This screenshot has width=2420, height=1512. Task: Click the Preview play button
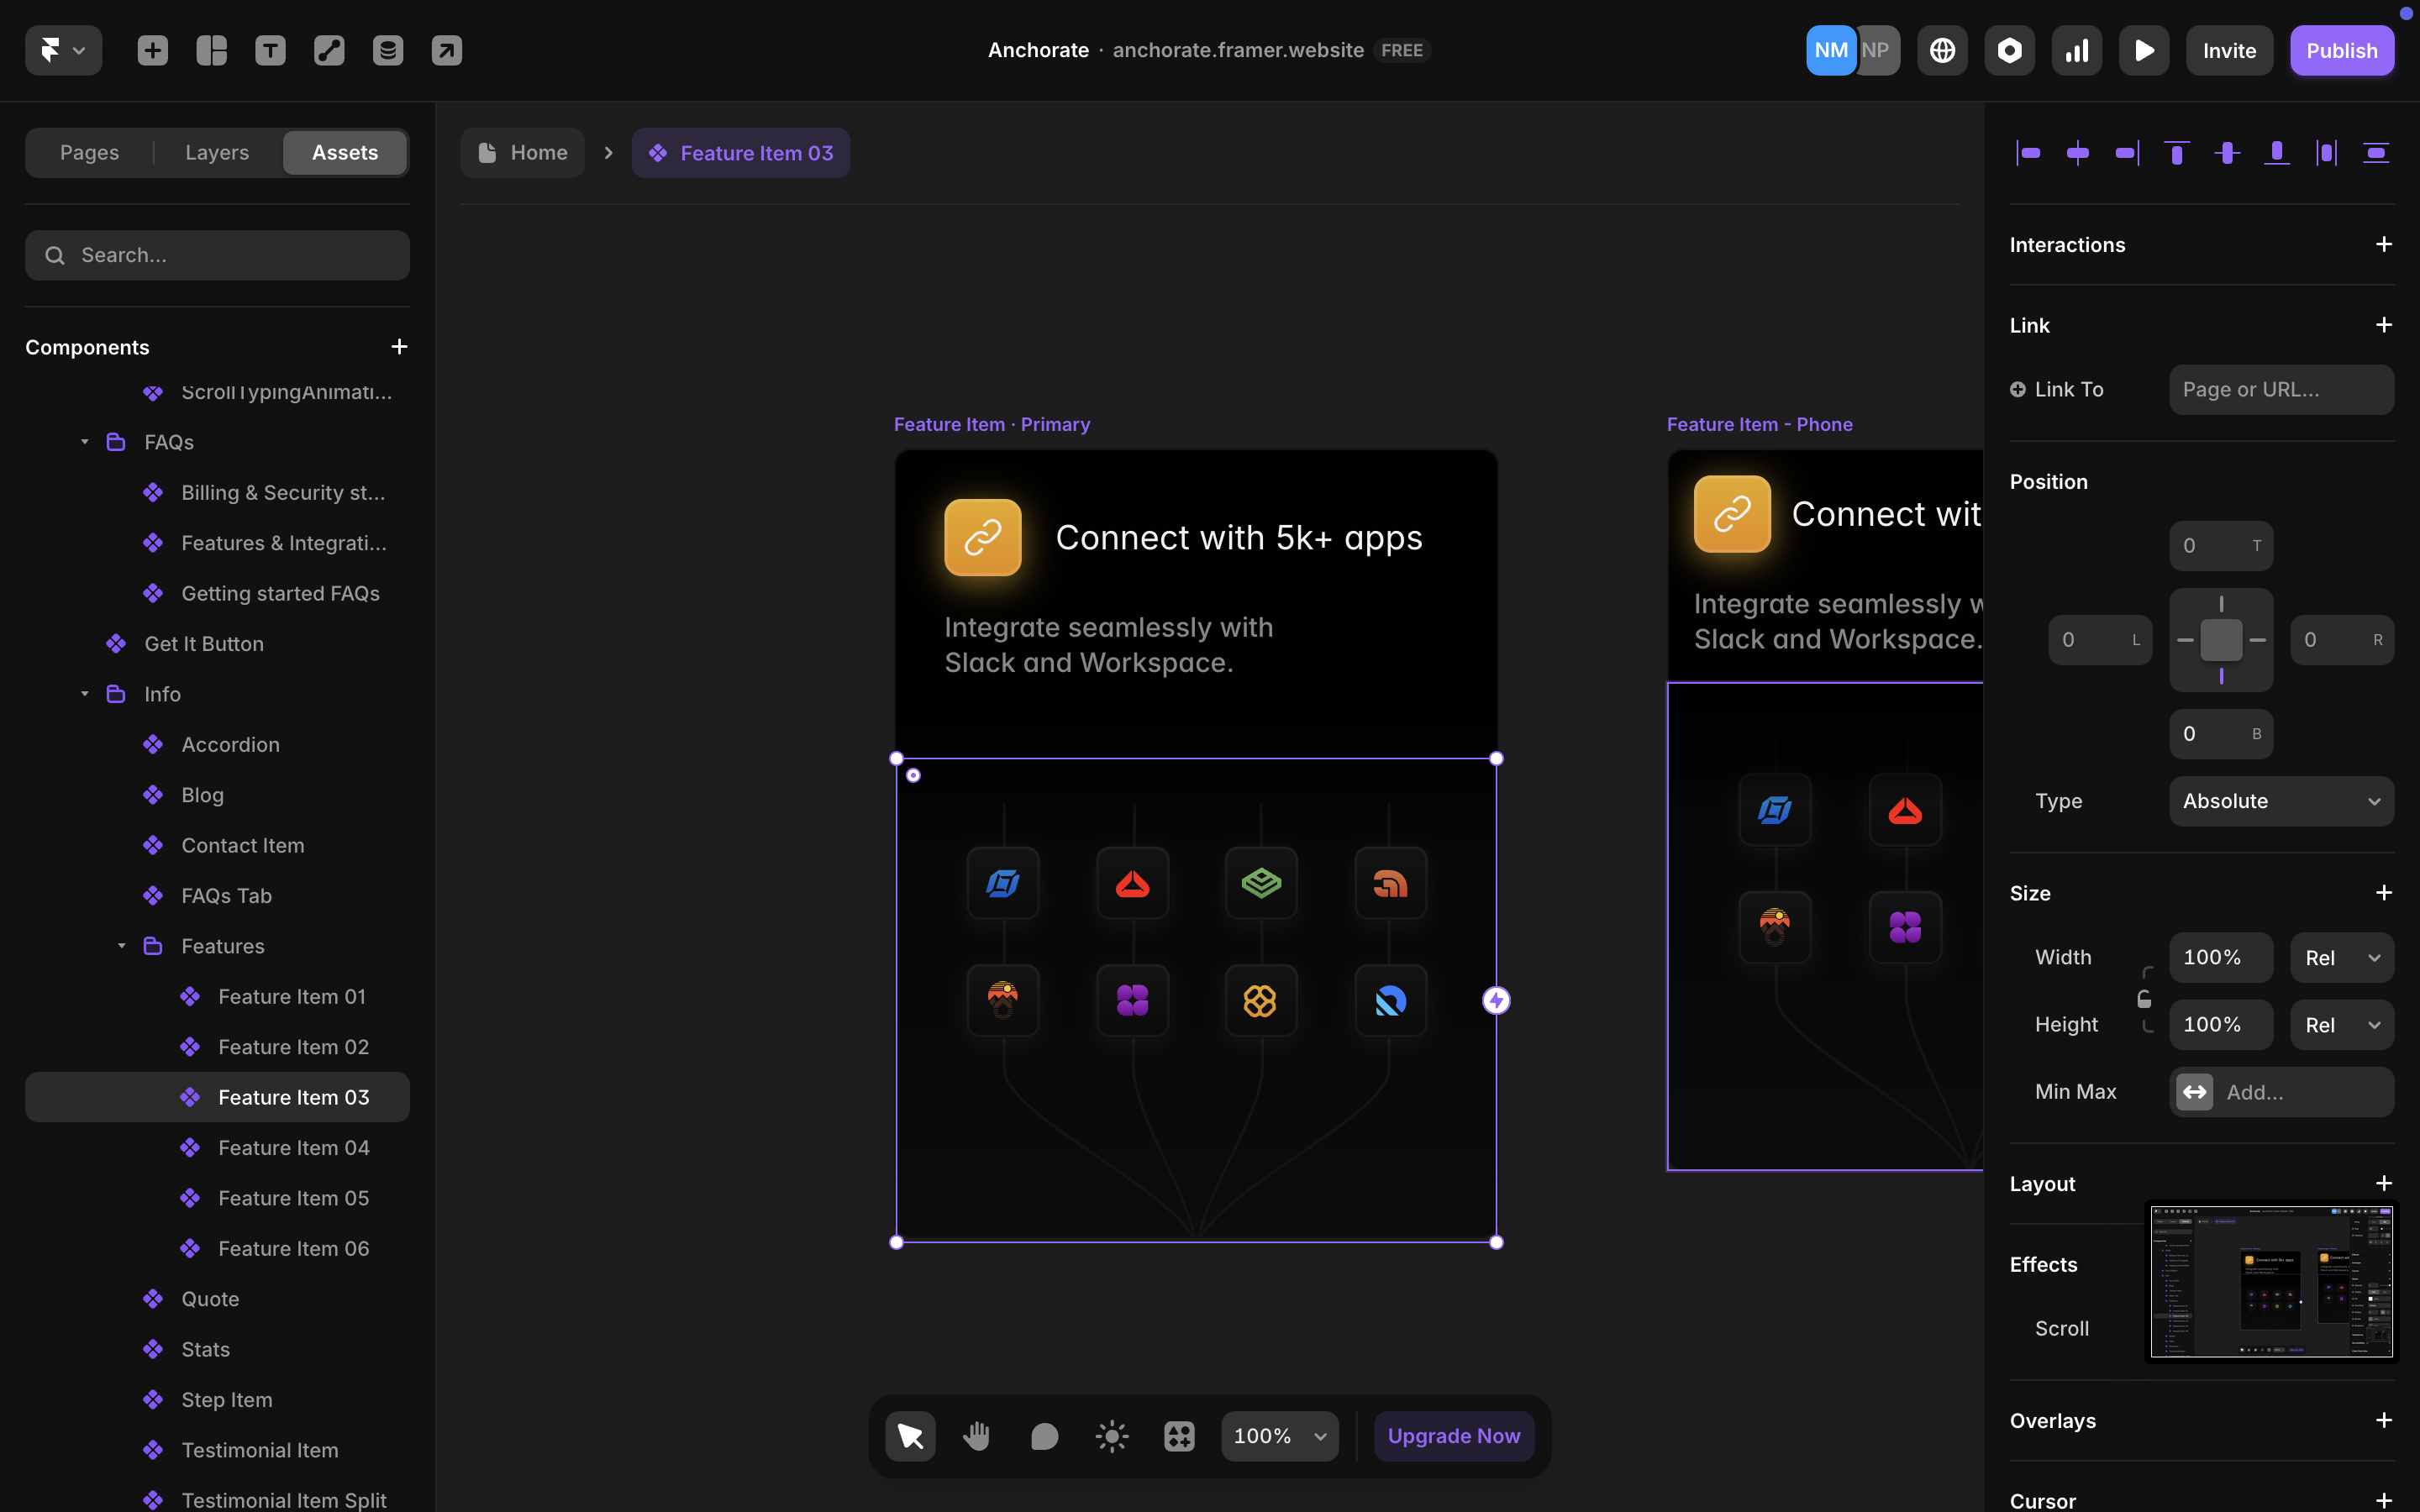2143,50
